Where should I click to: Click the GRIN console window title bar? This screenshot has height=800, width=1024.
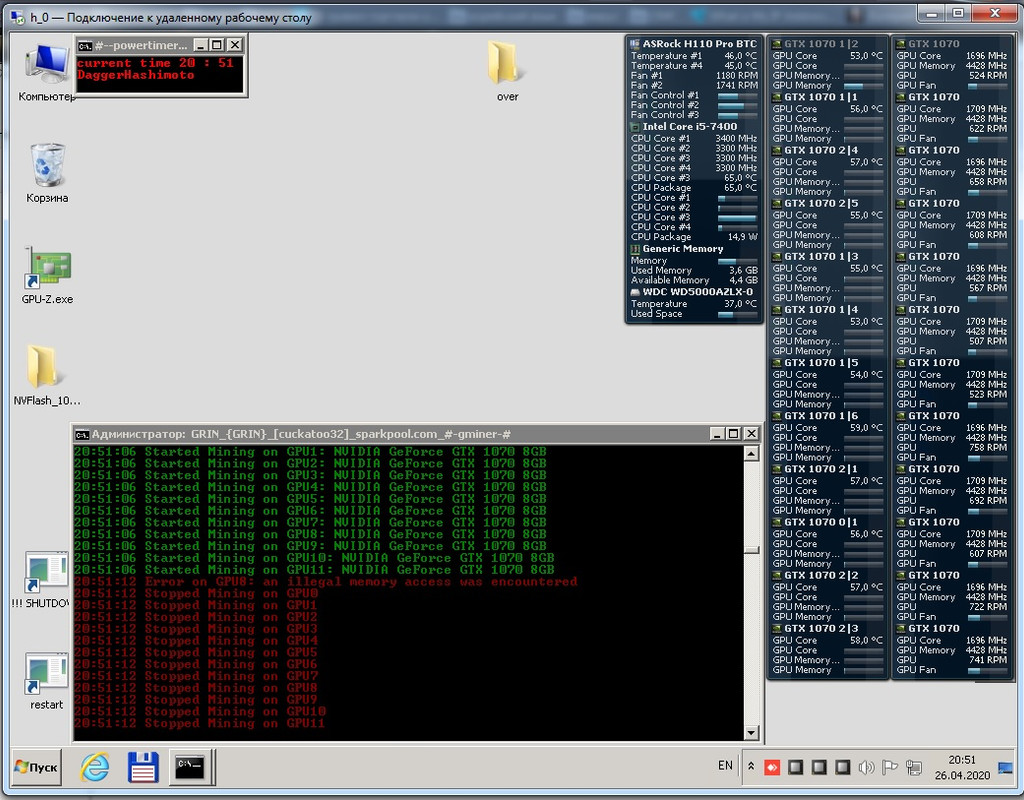[392, 434]
